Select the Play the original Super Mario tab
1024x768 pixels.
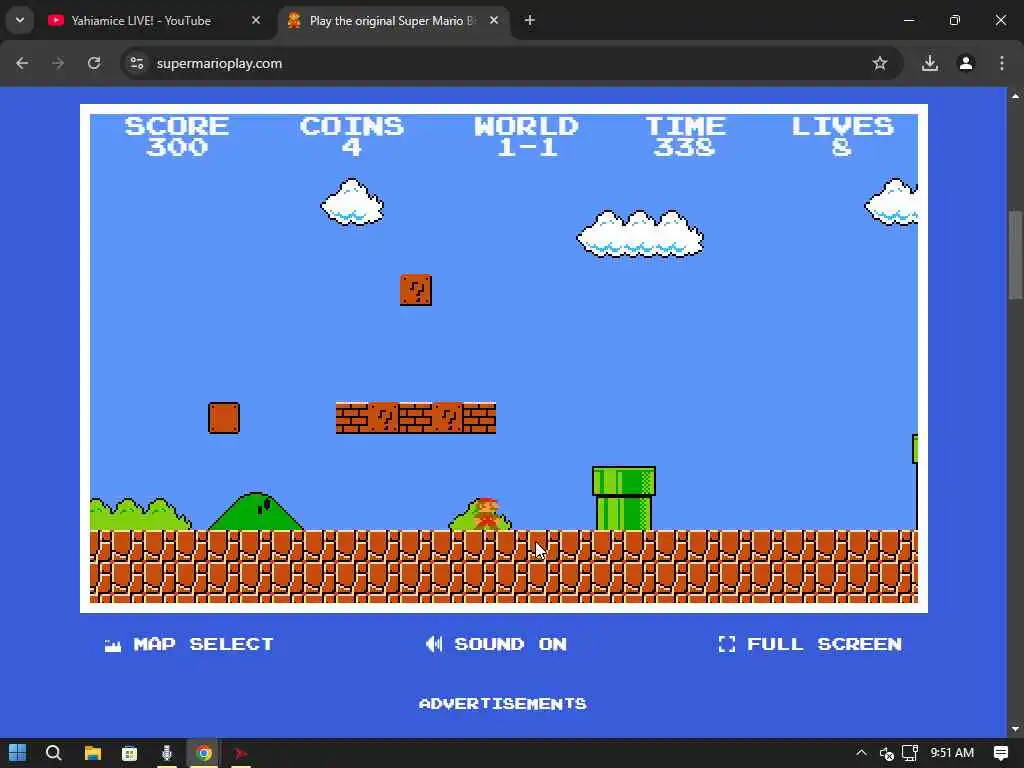click(x=392, y=21)
